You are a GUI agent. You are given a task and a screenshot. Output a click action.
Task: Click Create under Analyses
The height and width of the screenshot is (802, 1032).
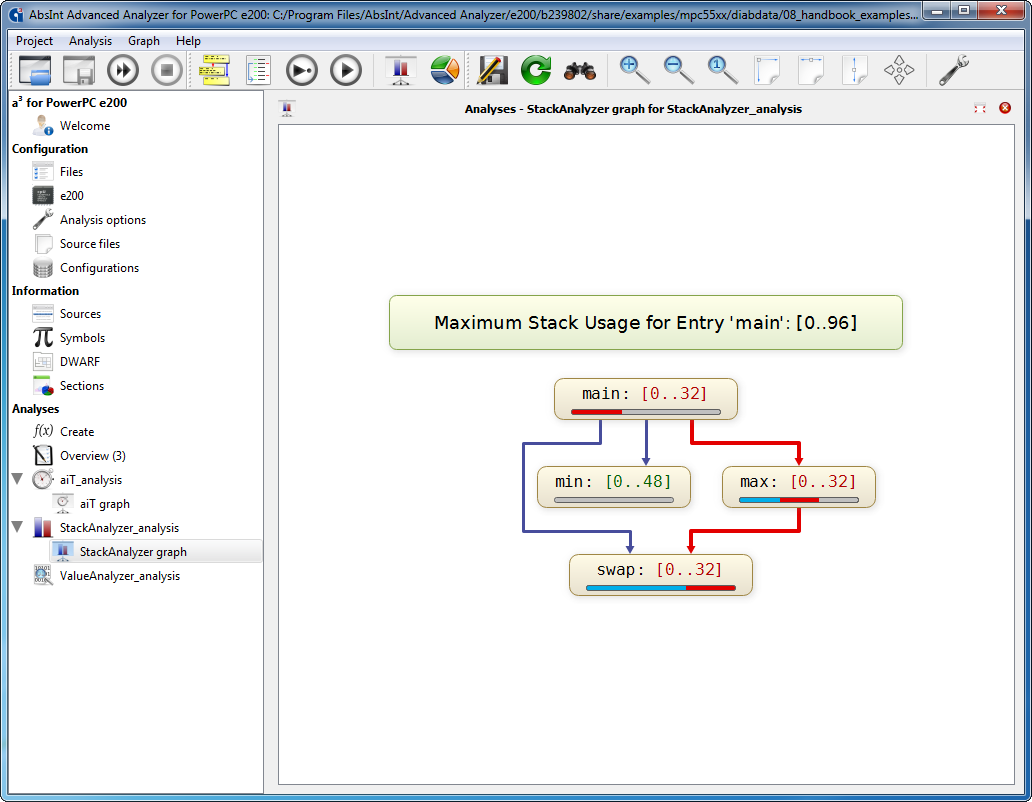[x=77, y=432]
